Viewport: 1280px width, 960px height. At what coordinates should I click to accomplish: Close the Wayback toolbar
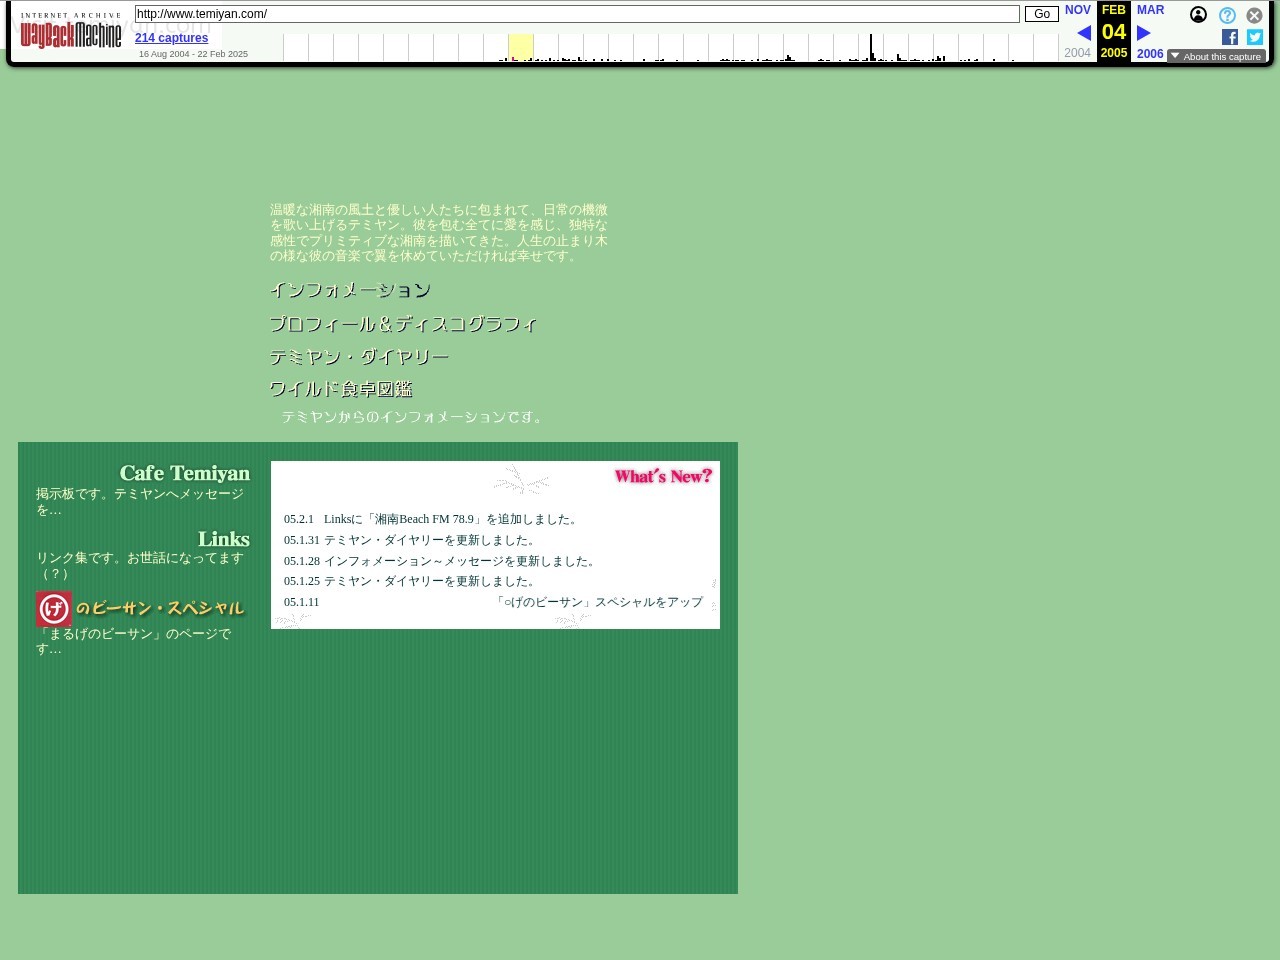1254,15
